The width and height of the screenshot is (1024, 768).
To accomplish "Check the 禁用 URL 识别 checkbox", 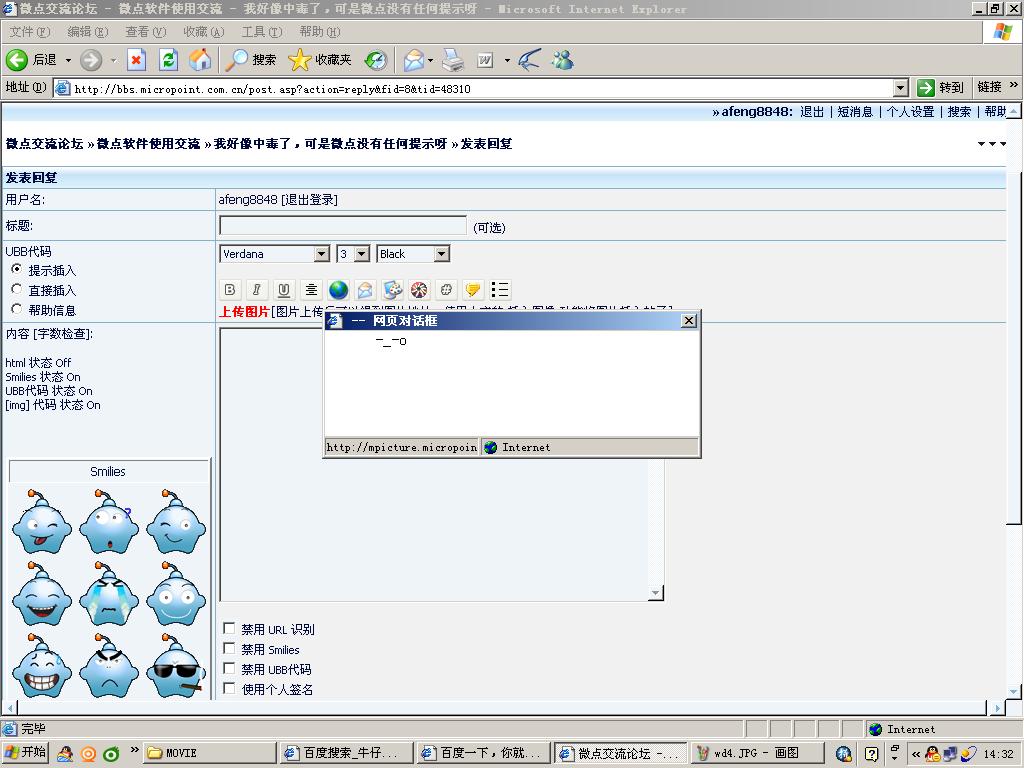I will (229, 628).
